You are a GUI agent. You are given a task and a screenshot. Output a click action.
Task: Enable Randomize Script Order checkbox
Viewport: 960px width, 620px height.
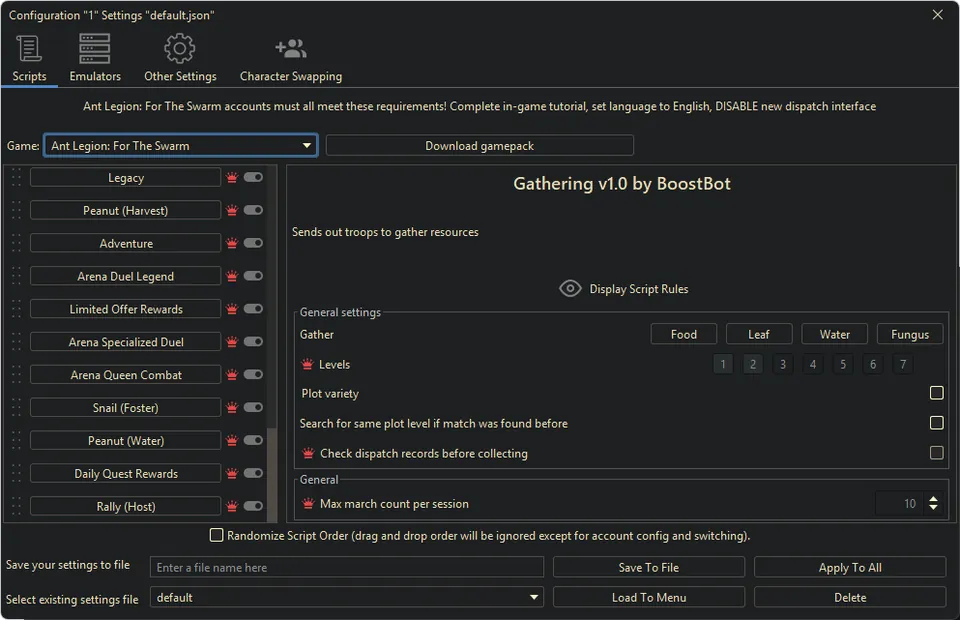[216, 536]
